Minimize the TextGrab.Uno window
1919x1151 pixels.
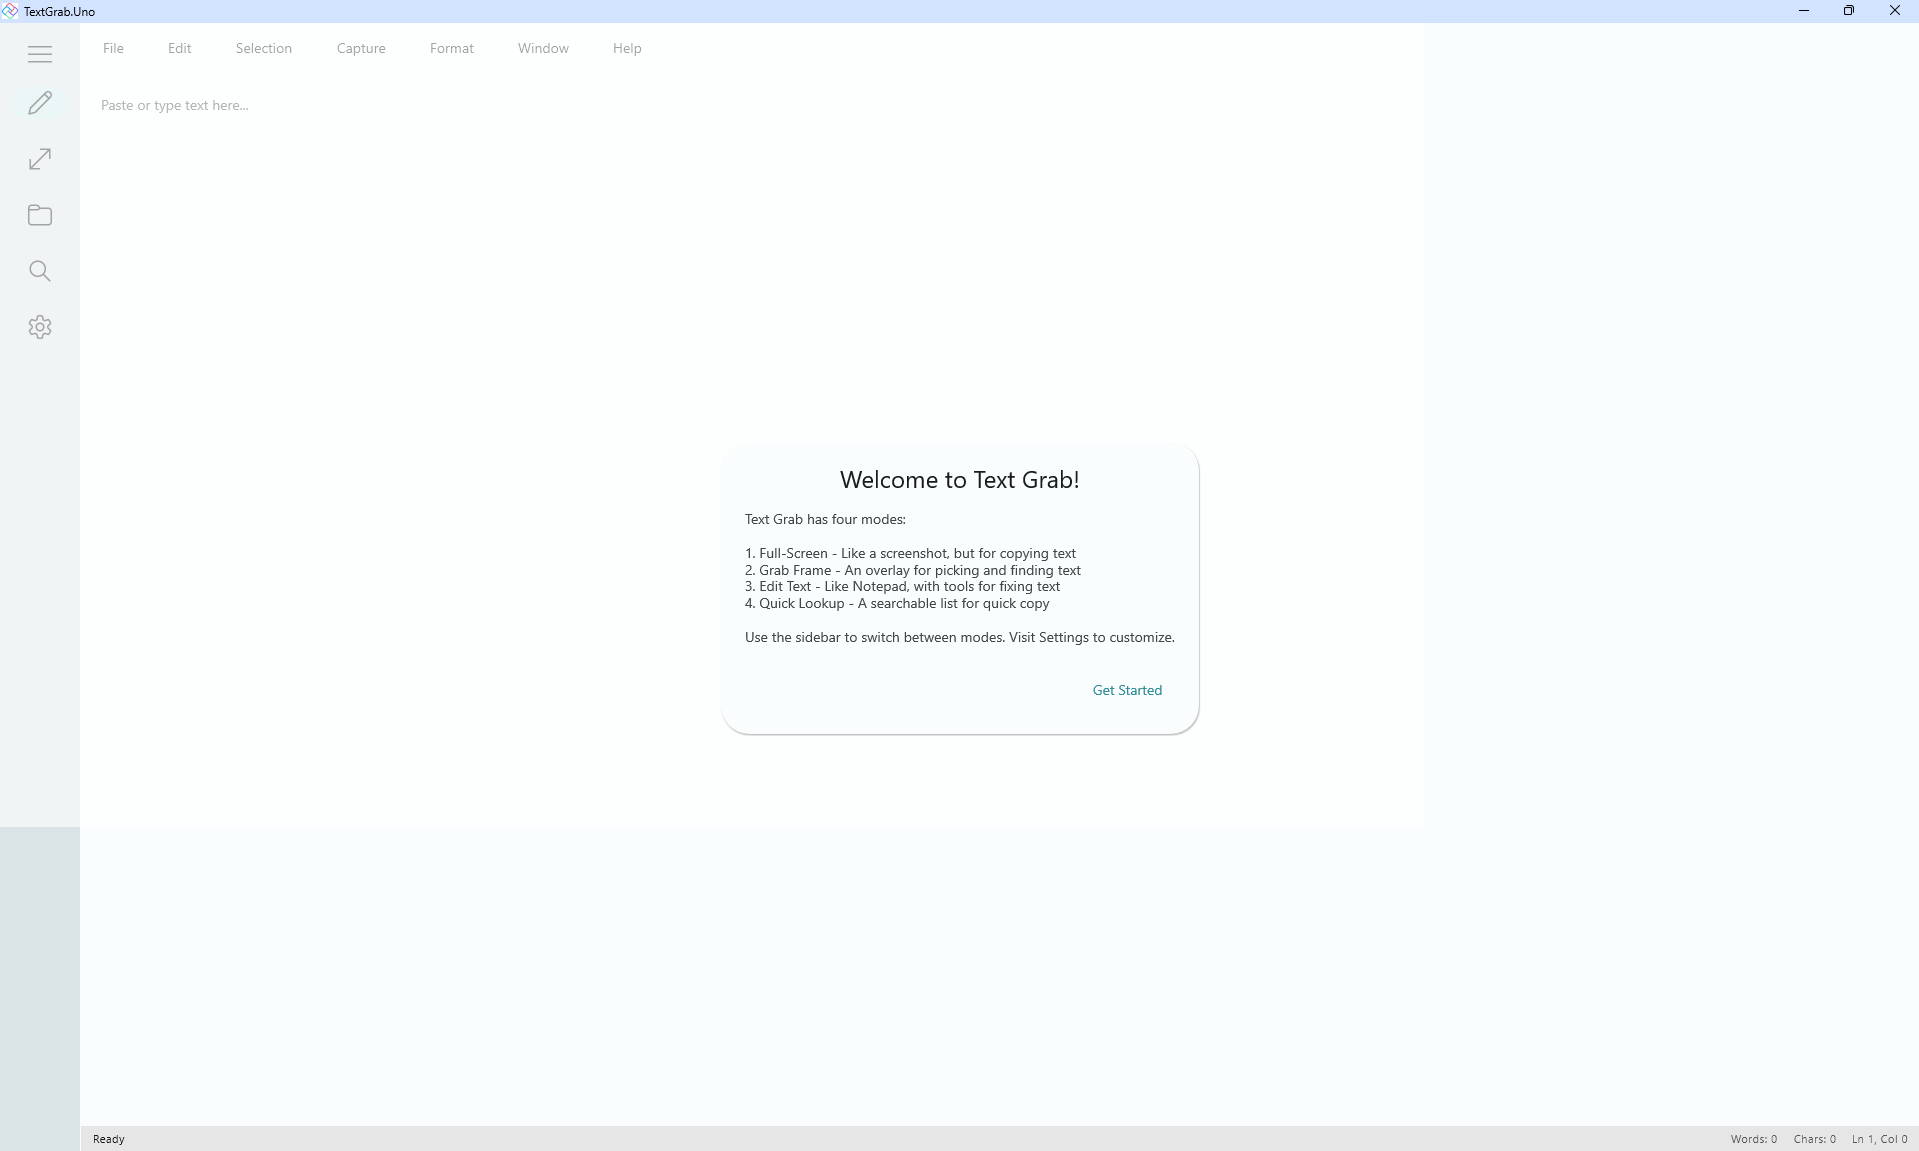coord(1804,11)
